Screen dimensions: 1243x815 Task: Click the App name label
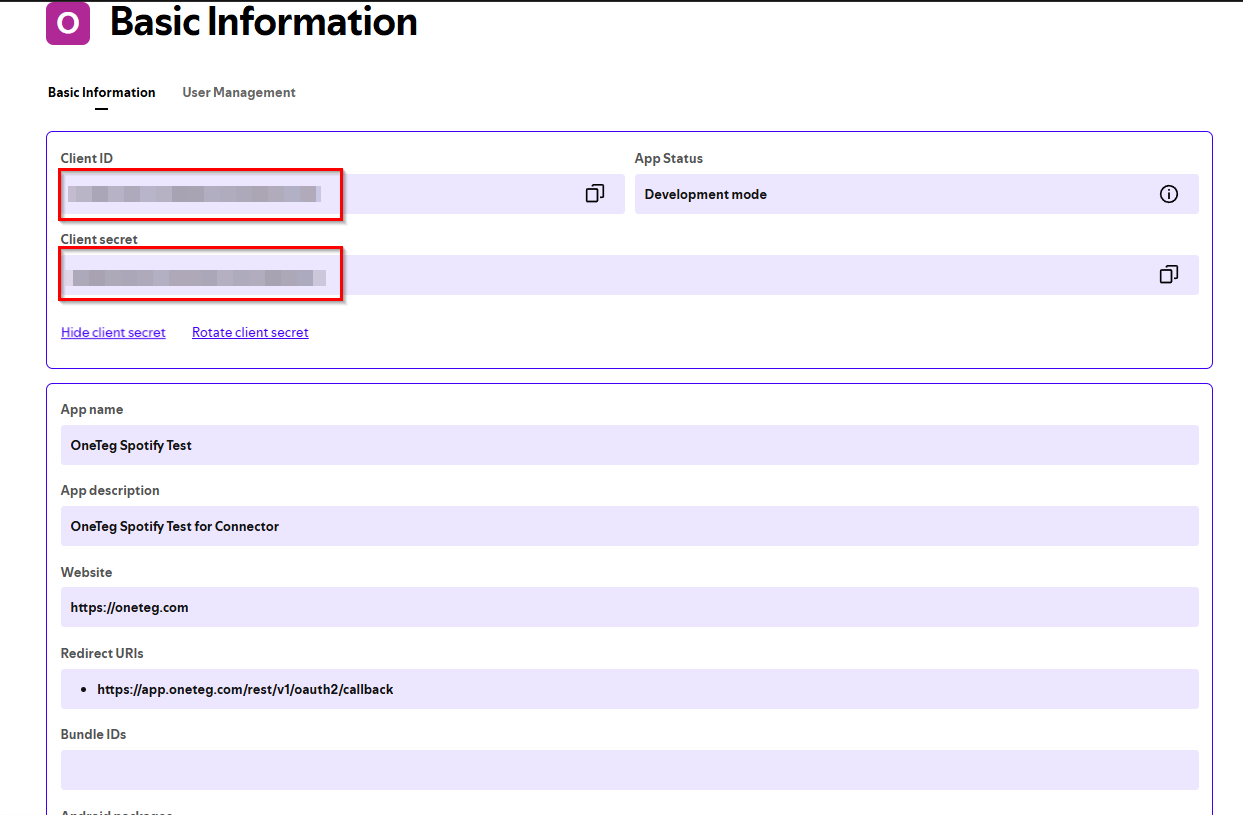92,409
